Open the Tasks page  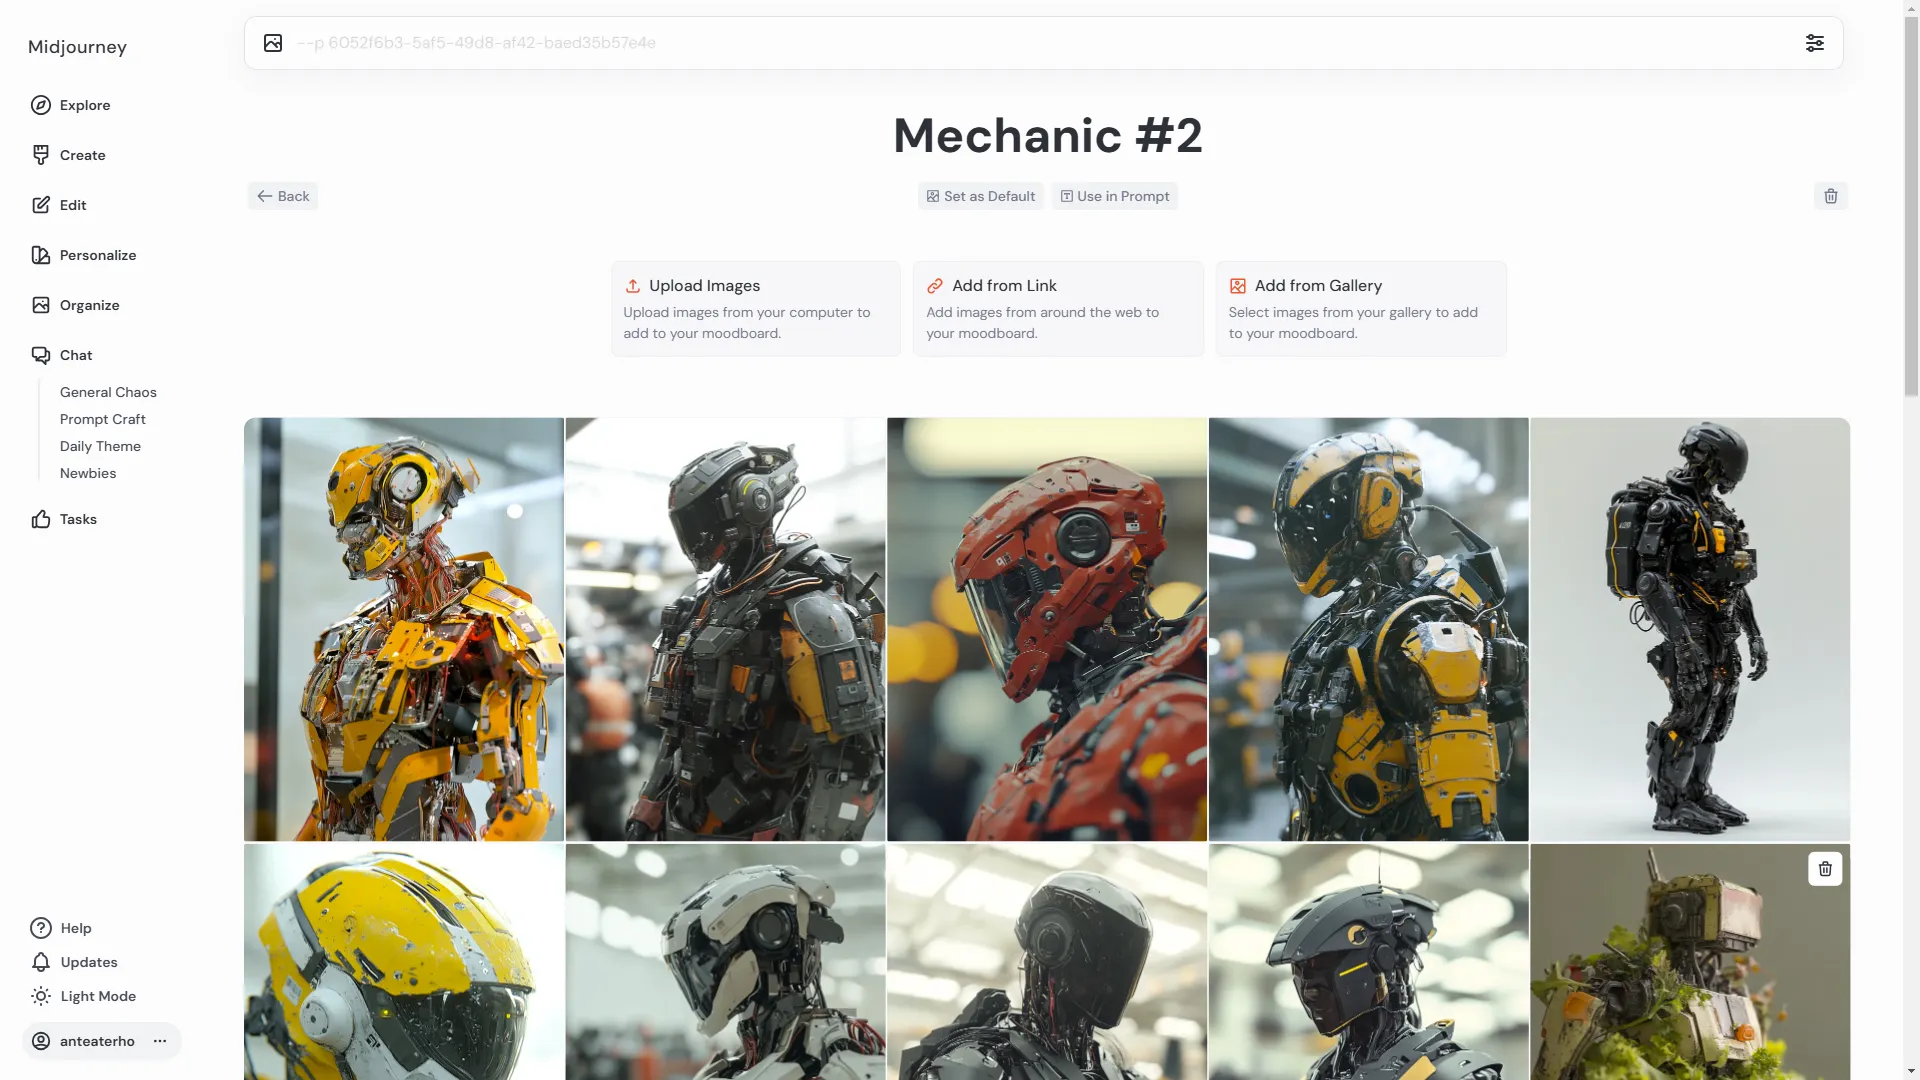[x=78, y=519]
